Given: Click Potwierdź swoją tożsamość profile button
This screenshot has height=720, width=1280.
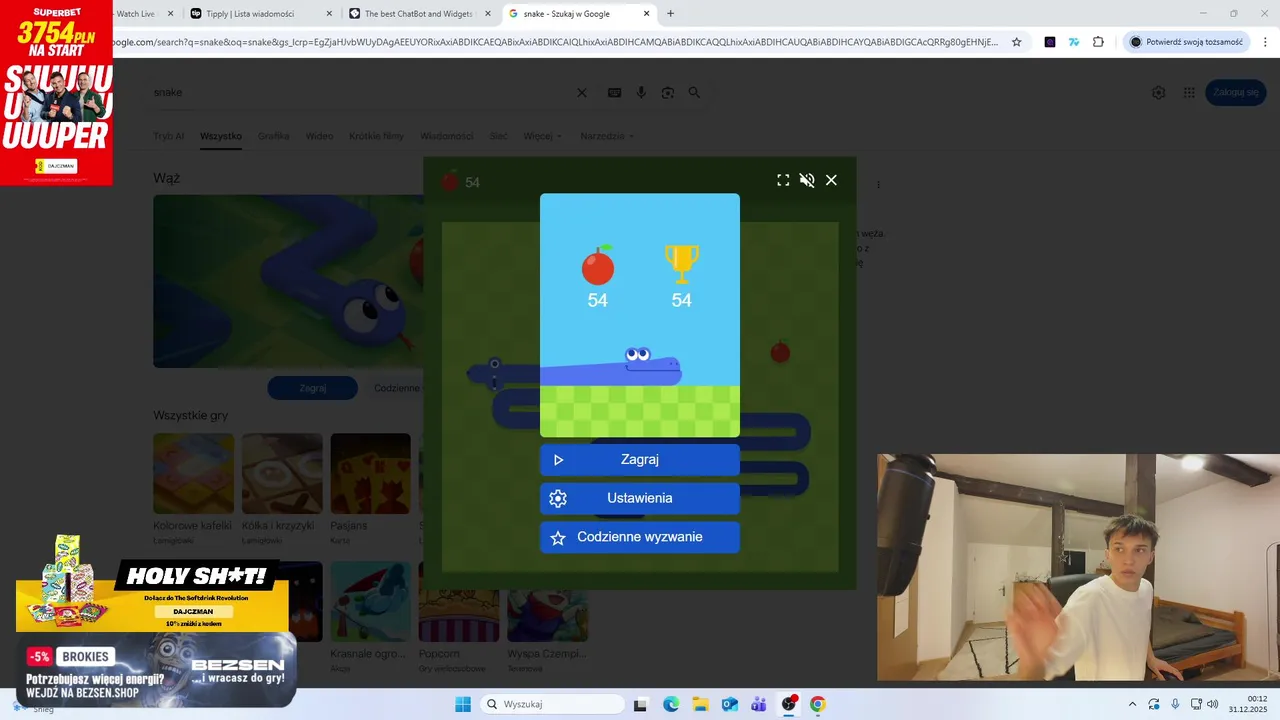Looking at the screenshot, I should tap(1186, 42).
